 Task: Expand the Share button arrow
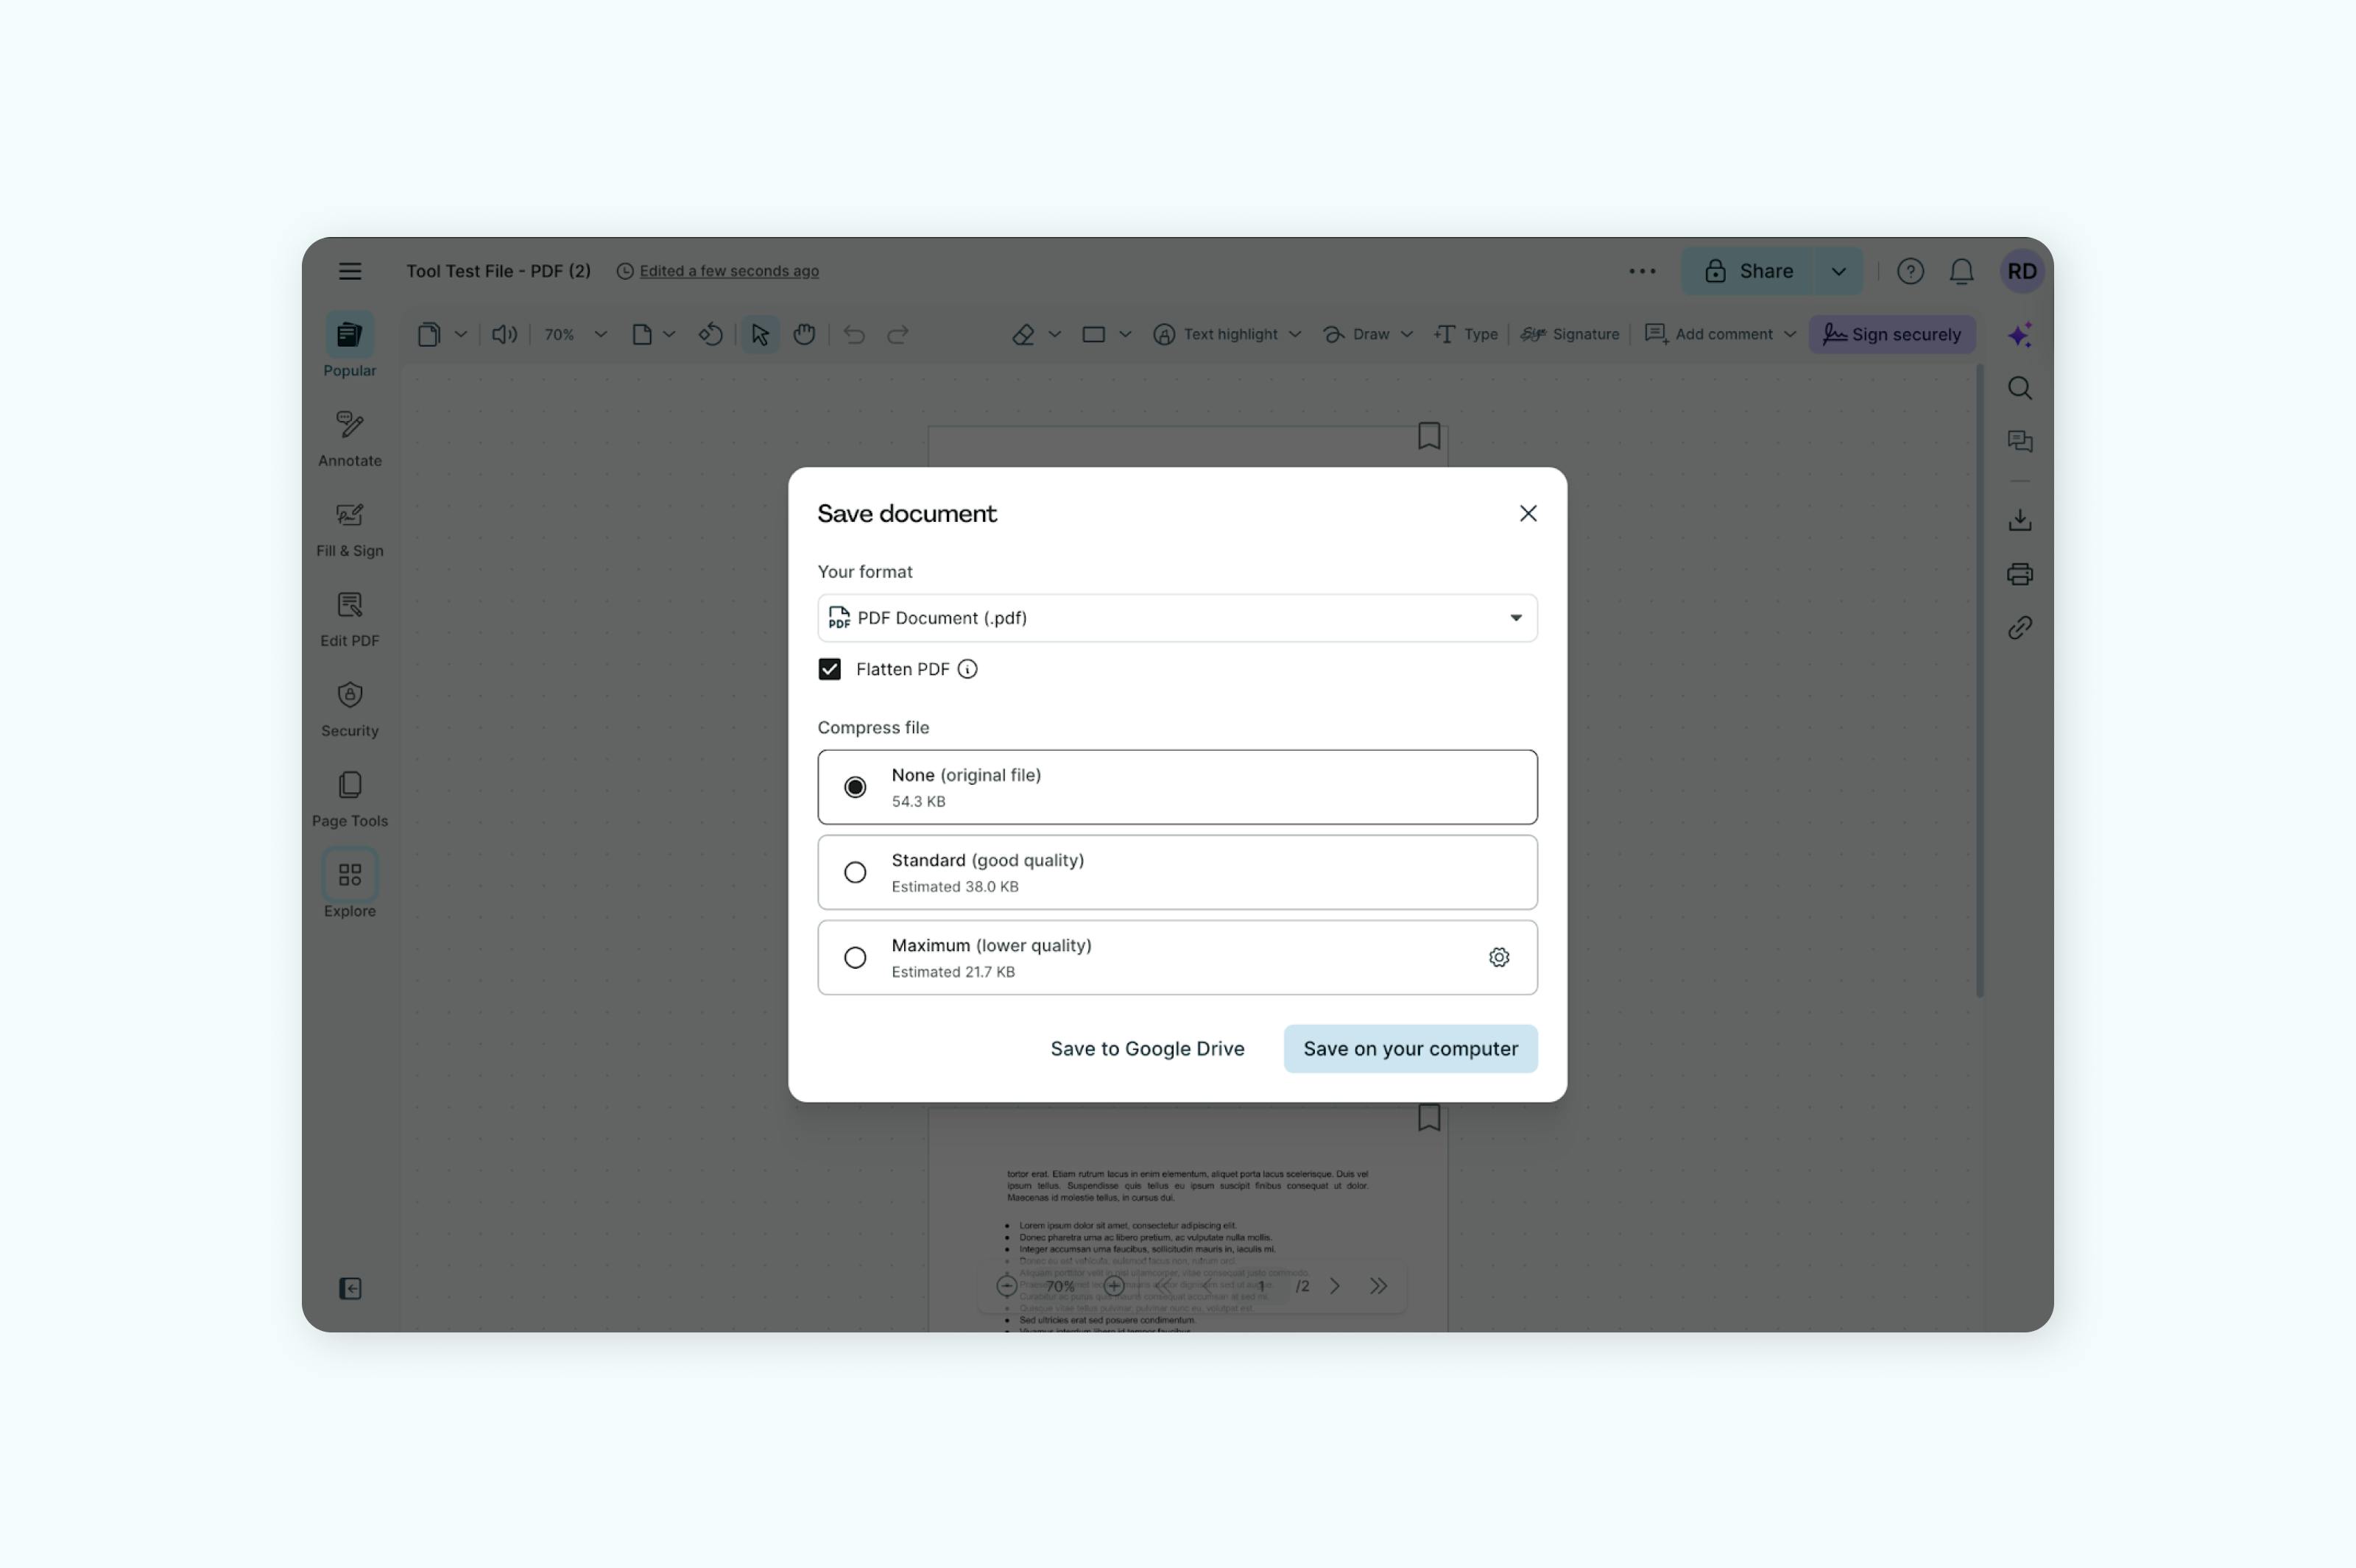[x=1838, y=271]
